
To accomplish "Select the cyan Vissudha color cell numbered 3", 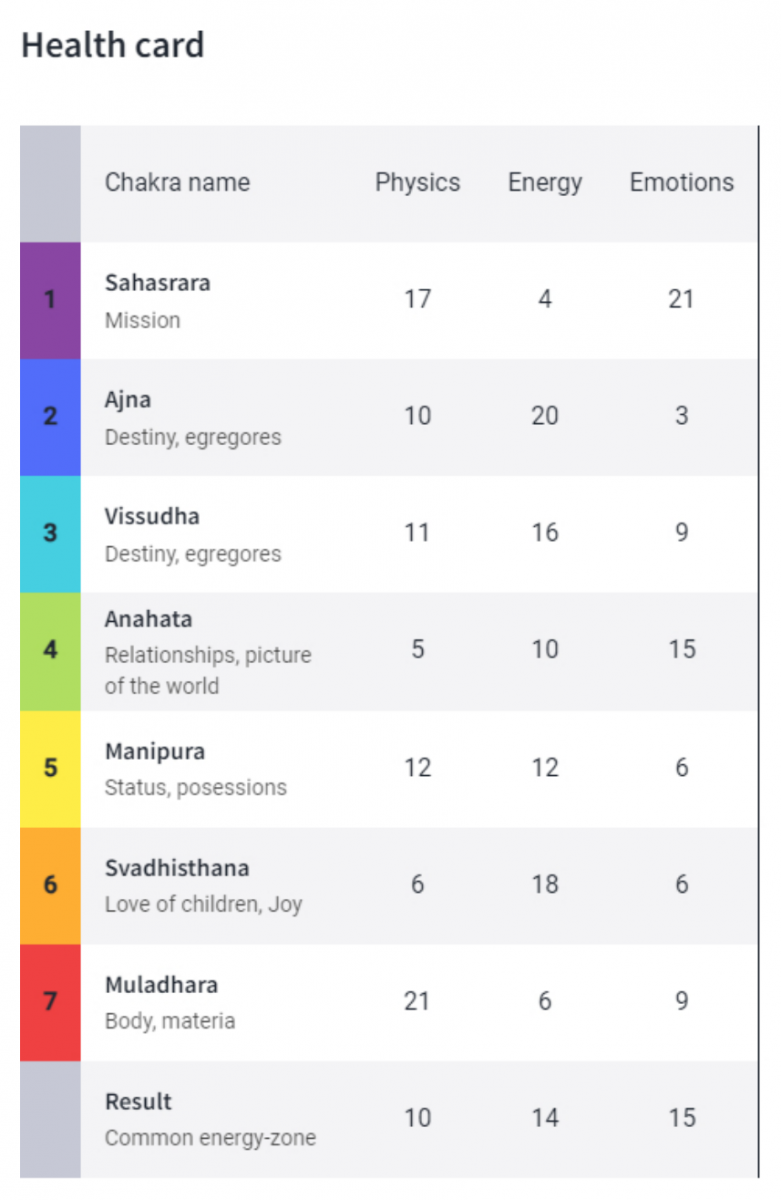I will click(x=50, y=534).
